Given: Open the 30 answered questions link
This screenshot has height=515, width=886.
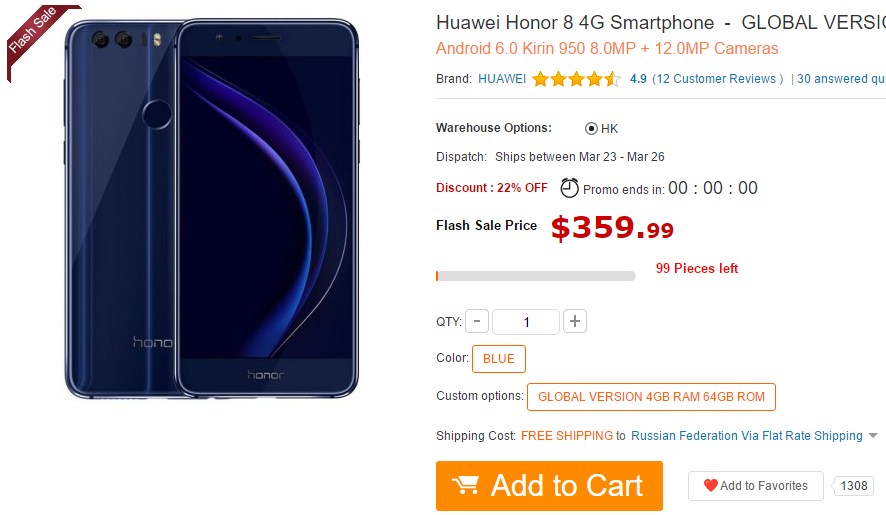Looking at the screenshot, I should click(841, 79).
